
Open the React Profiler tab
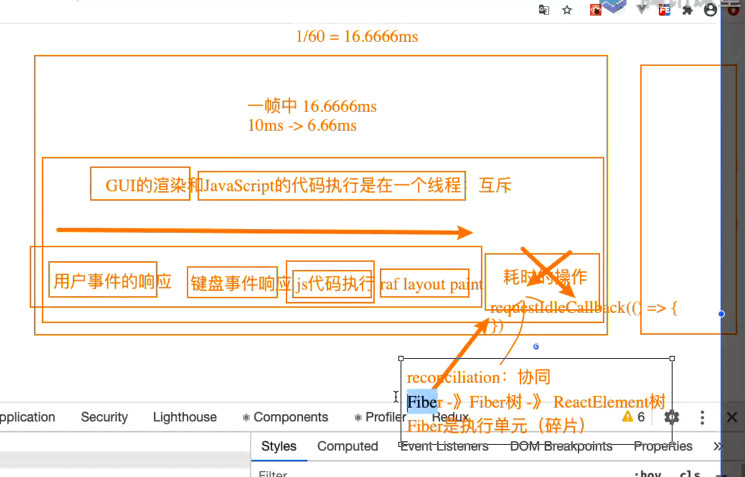coord(380,417)
